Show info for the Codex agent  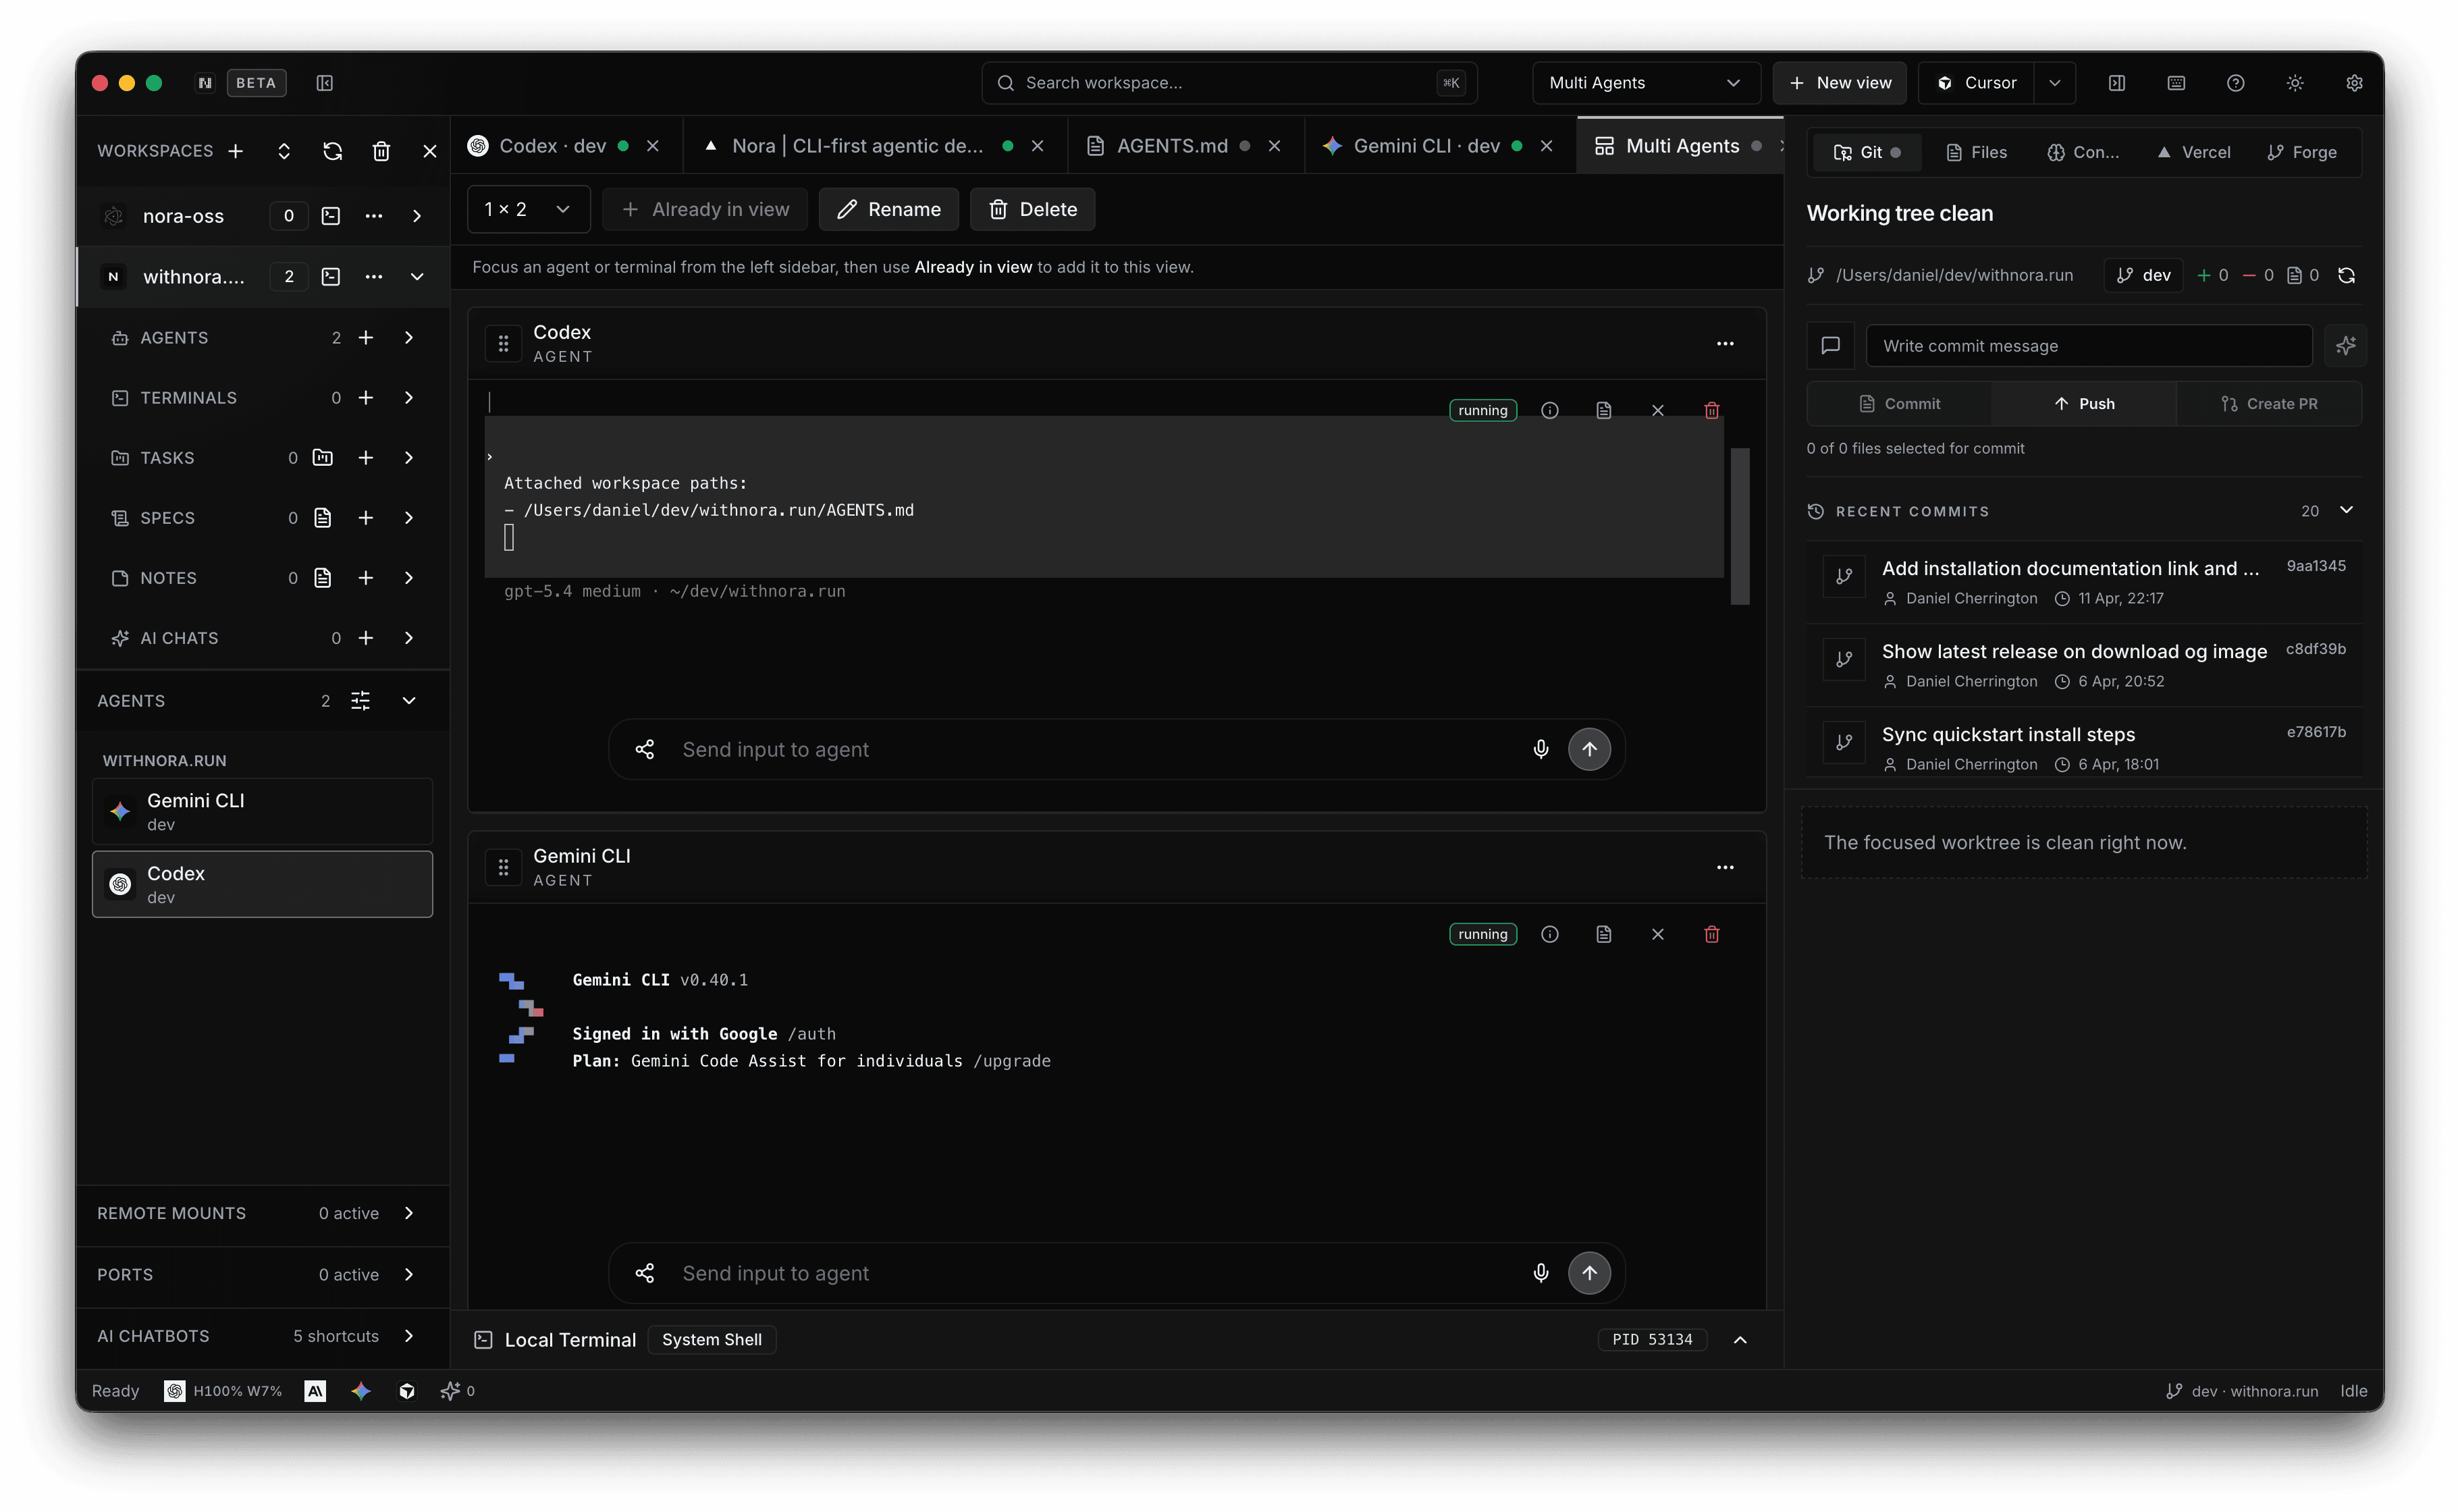click(x=1550, y=411)
